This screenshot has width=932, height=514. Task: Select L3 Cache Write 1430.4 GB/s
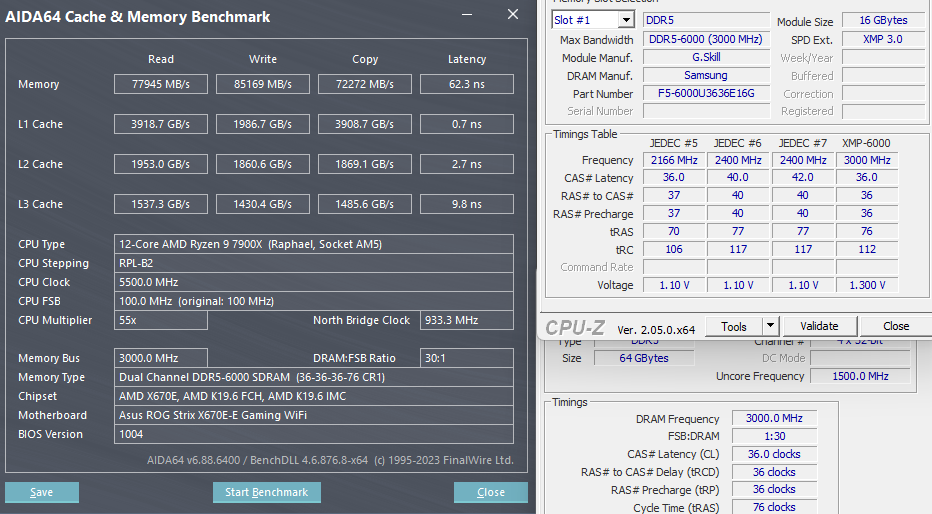(263, 204)
